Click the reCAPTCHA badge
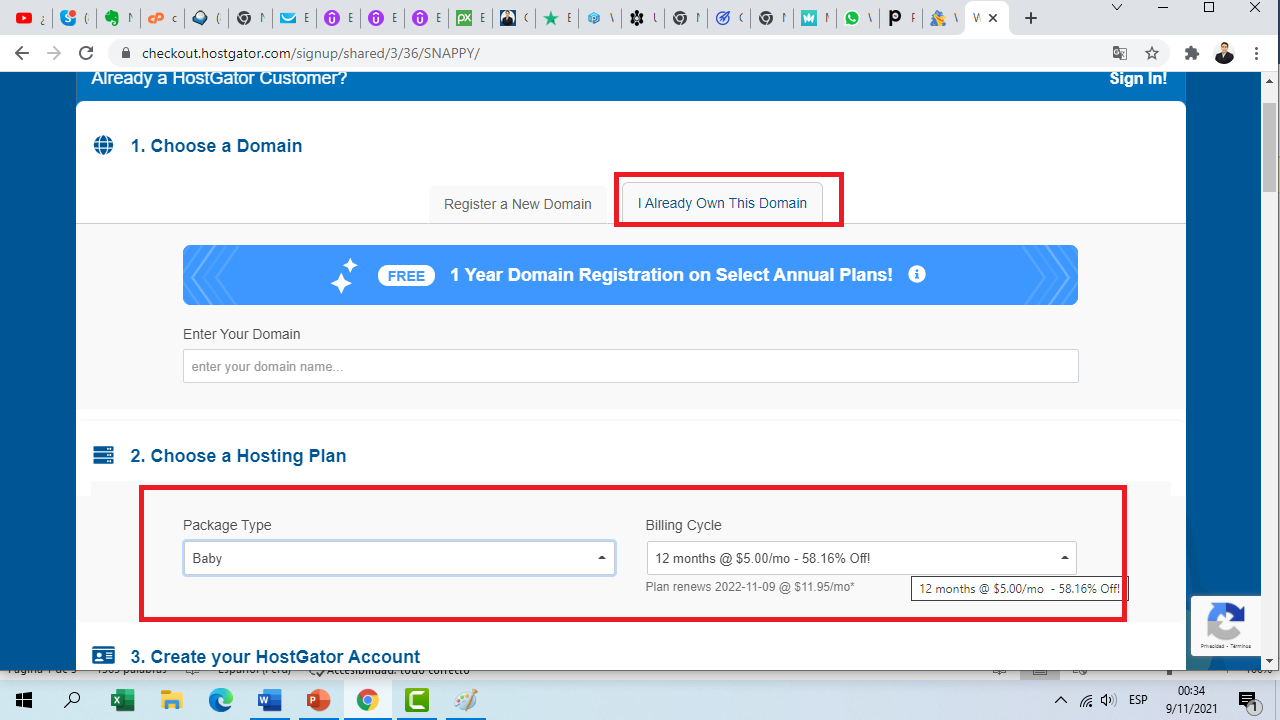The height and width of the screenshot is (720, 1280). (x=1226, y=626)
